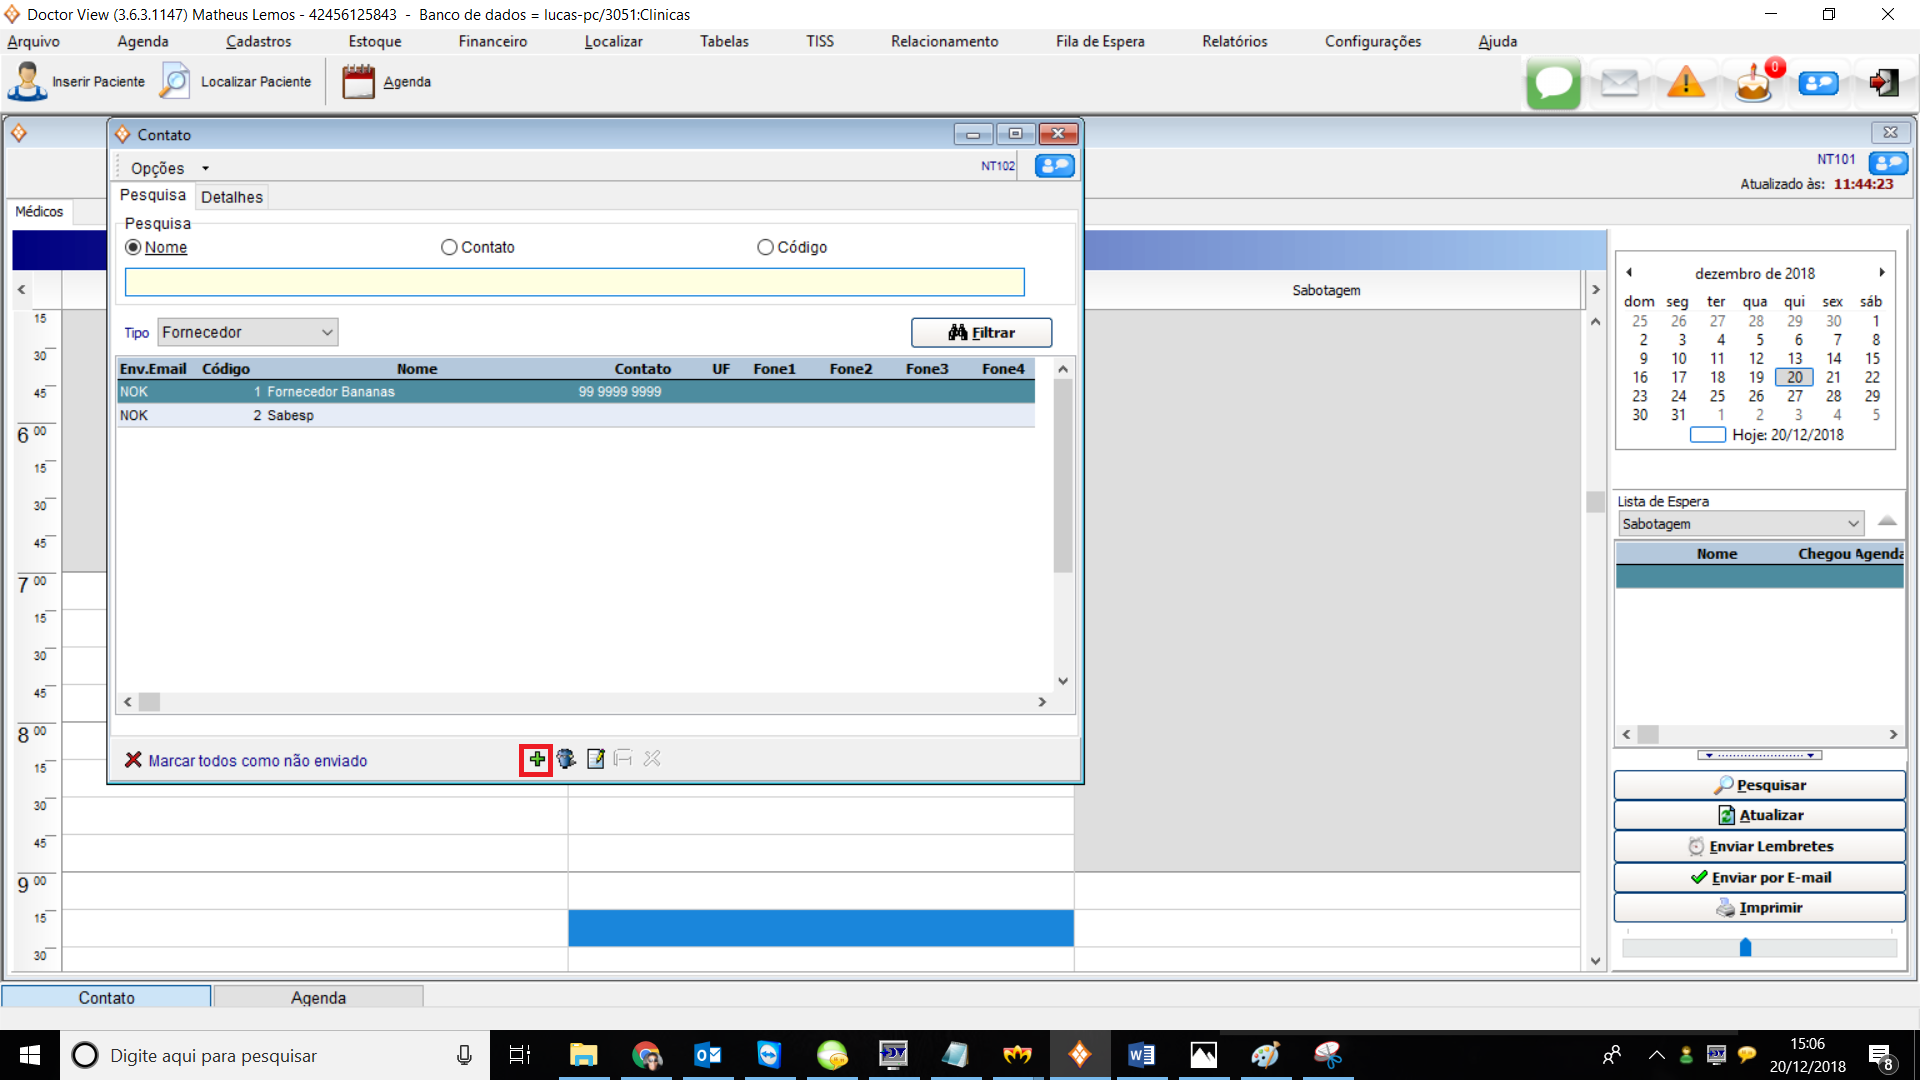Click the envelope mail icon in top toolbar

pos(1619,83)
